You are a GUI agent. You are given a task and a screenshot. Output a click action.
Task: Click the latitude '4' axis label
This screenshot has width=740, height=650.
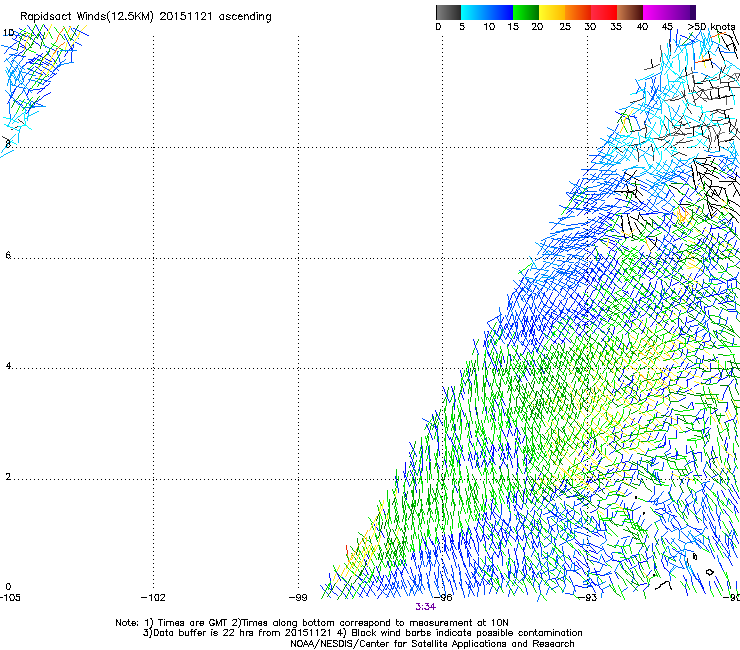tap(8, 366)
